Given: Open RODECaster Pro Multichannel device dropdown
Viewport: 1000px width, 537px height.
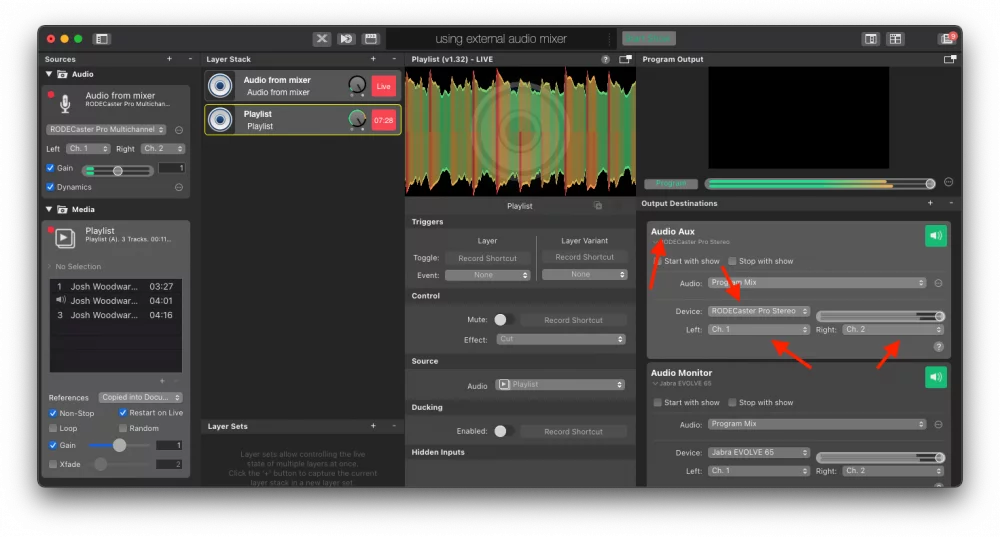Looking at the screenshot, I should click(x=106, y=129).
